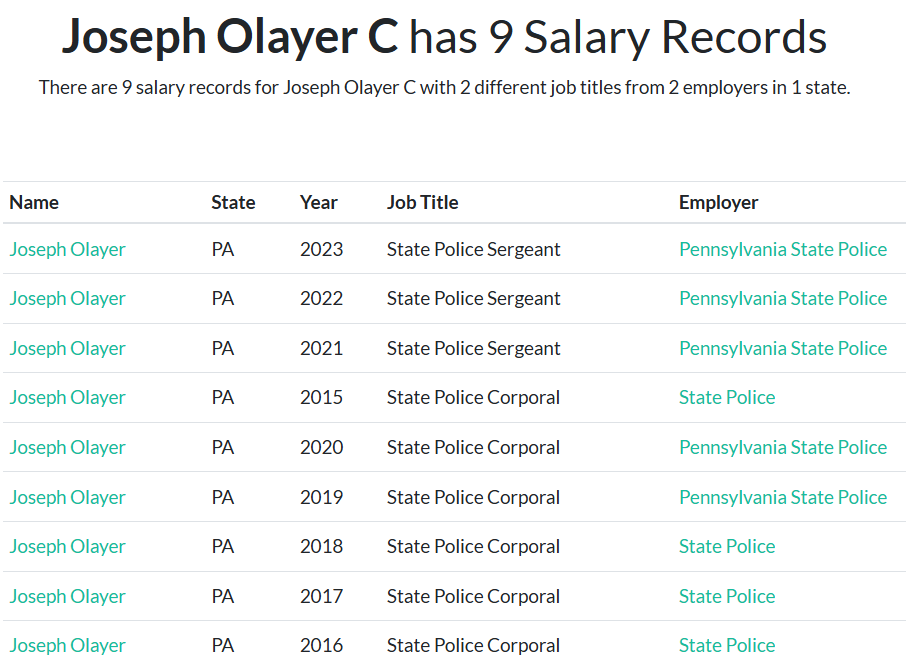
Task: Open State Police employer link in 2015 row
Action: tap(727, 397)
